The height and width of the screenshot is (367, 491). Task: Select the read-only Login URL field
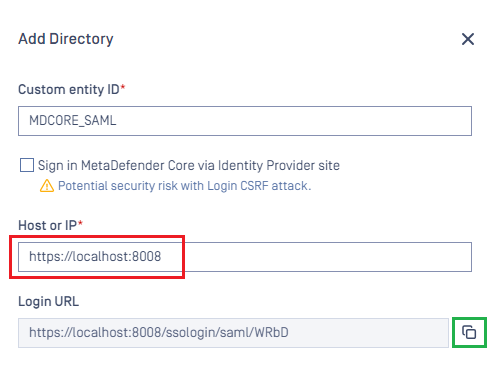pyautogui.click(x=233, y=333)
